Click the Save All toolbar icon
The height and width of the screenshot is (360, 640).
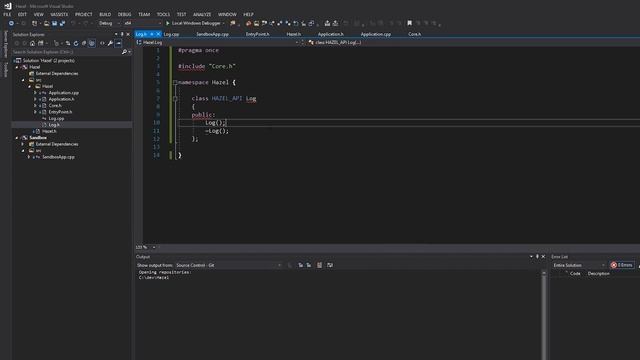pyautogui.click(x=62, y=24)
